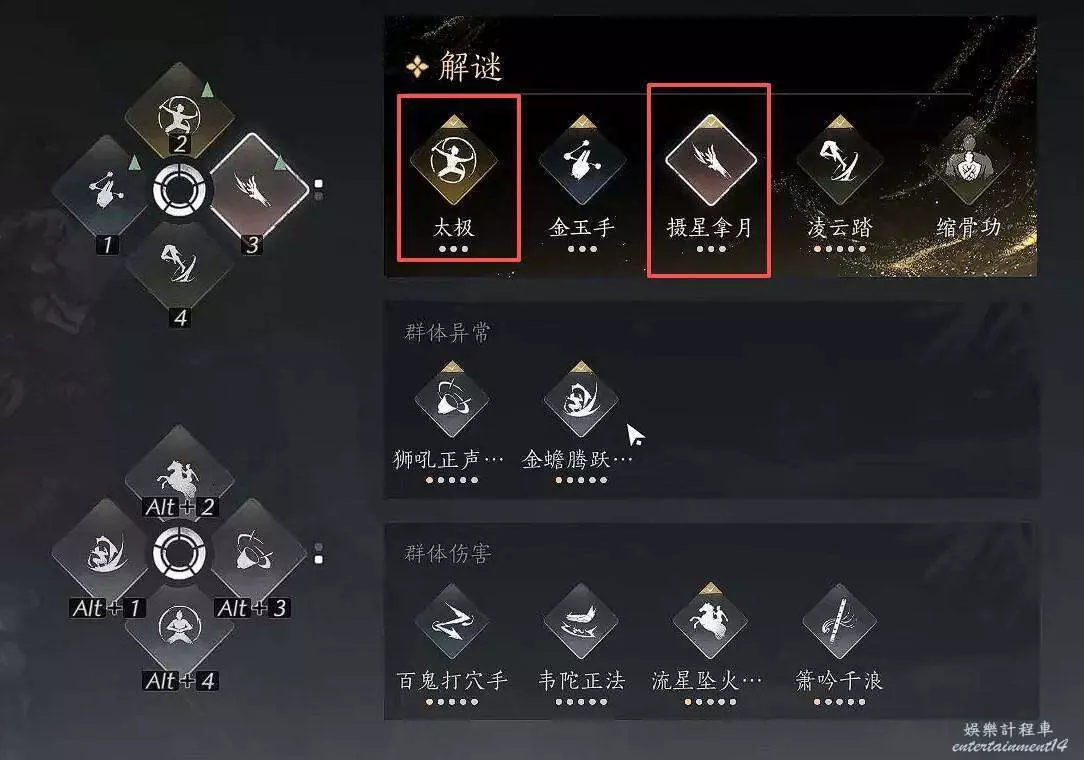
Task: Pick the 箫吟千浪 skill icon
Action: (839, 622)
